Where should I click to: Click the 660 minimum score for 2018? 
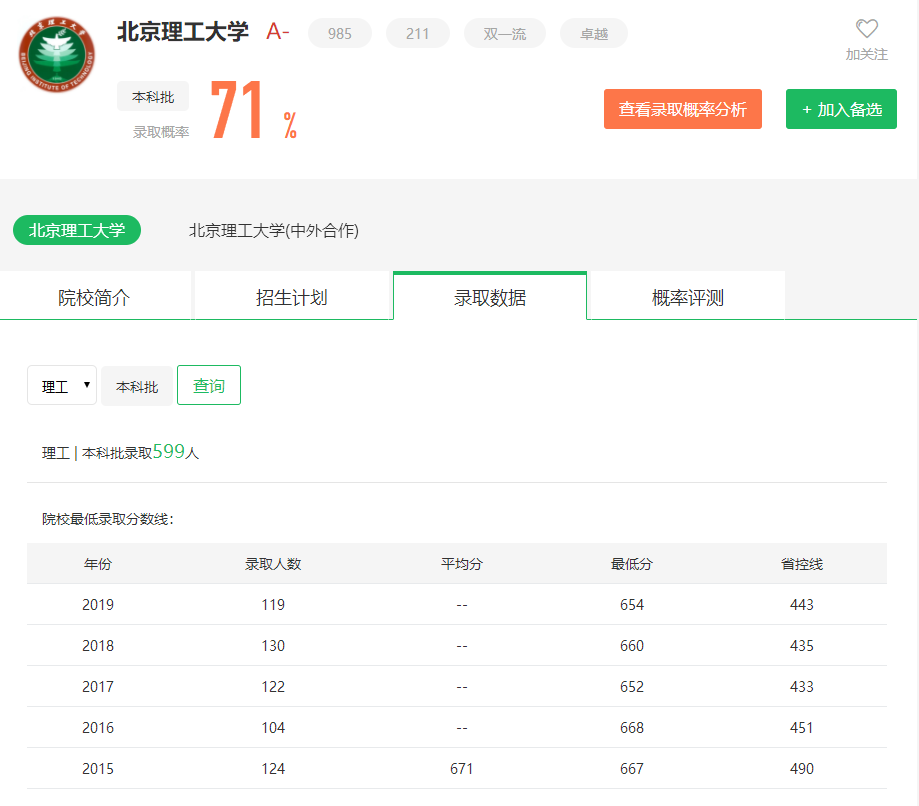[632, 645]
